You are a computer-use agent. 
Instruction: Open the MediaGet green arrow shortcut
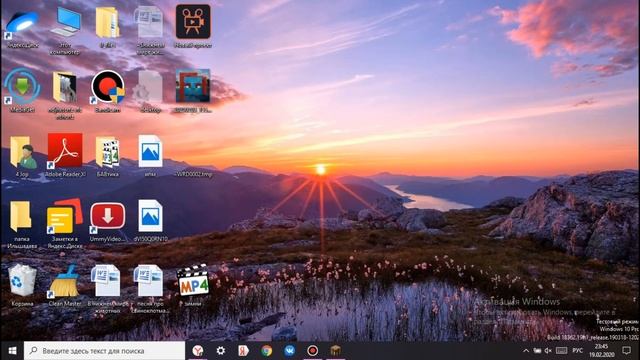click(22, 87)
